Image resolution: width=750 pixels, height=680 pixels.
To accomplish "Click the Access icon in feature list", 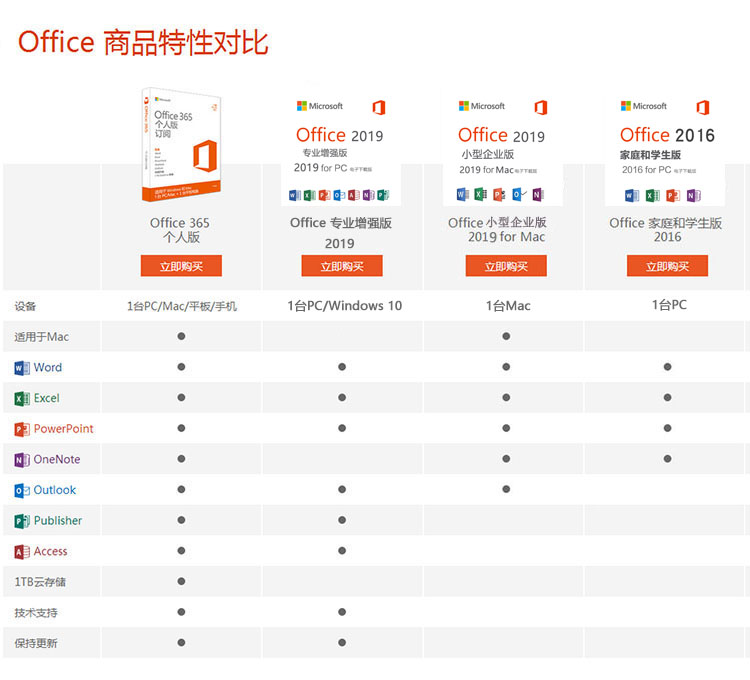I will [22, 551].
